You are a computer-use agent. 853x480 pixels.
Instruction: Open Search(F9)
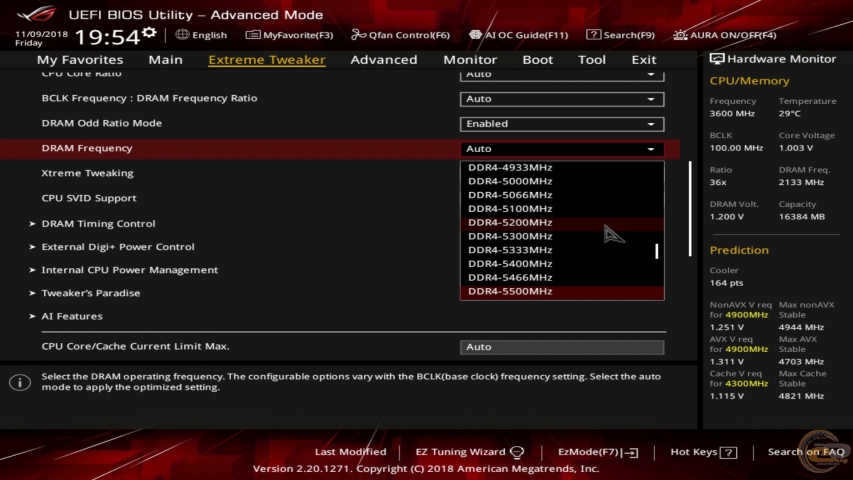click(x=620, y=35)
